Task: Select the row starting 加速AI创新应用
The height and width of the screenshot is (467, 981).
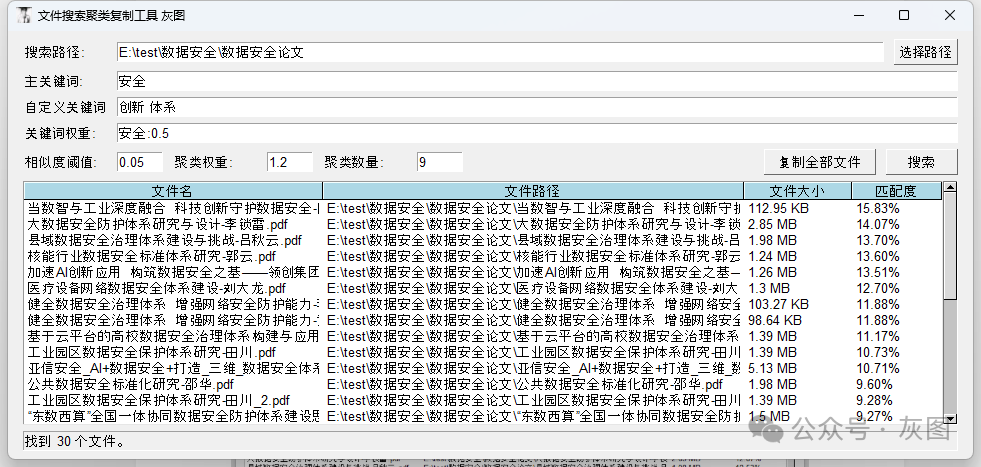Action: pos(483,272)
